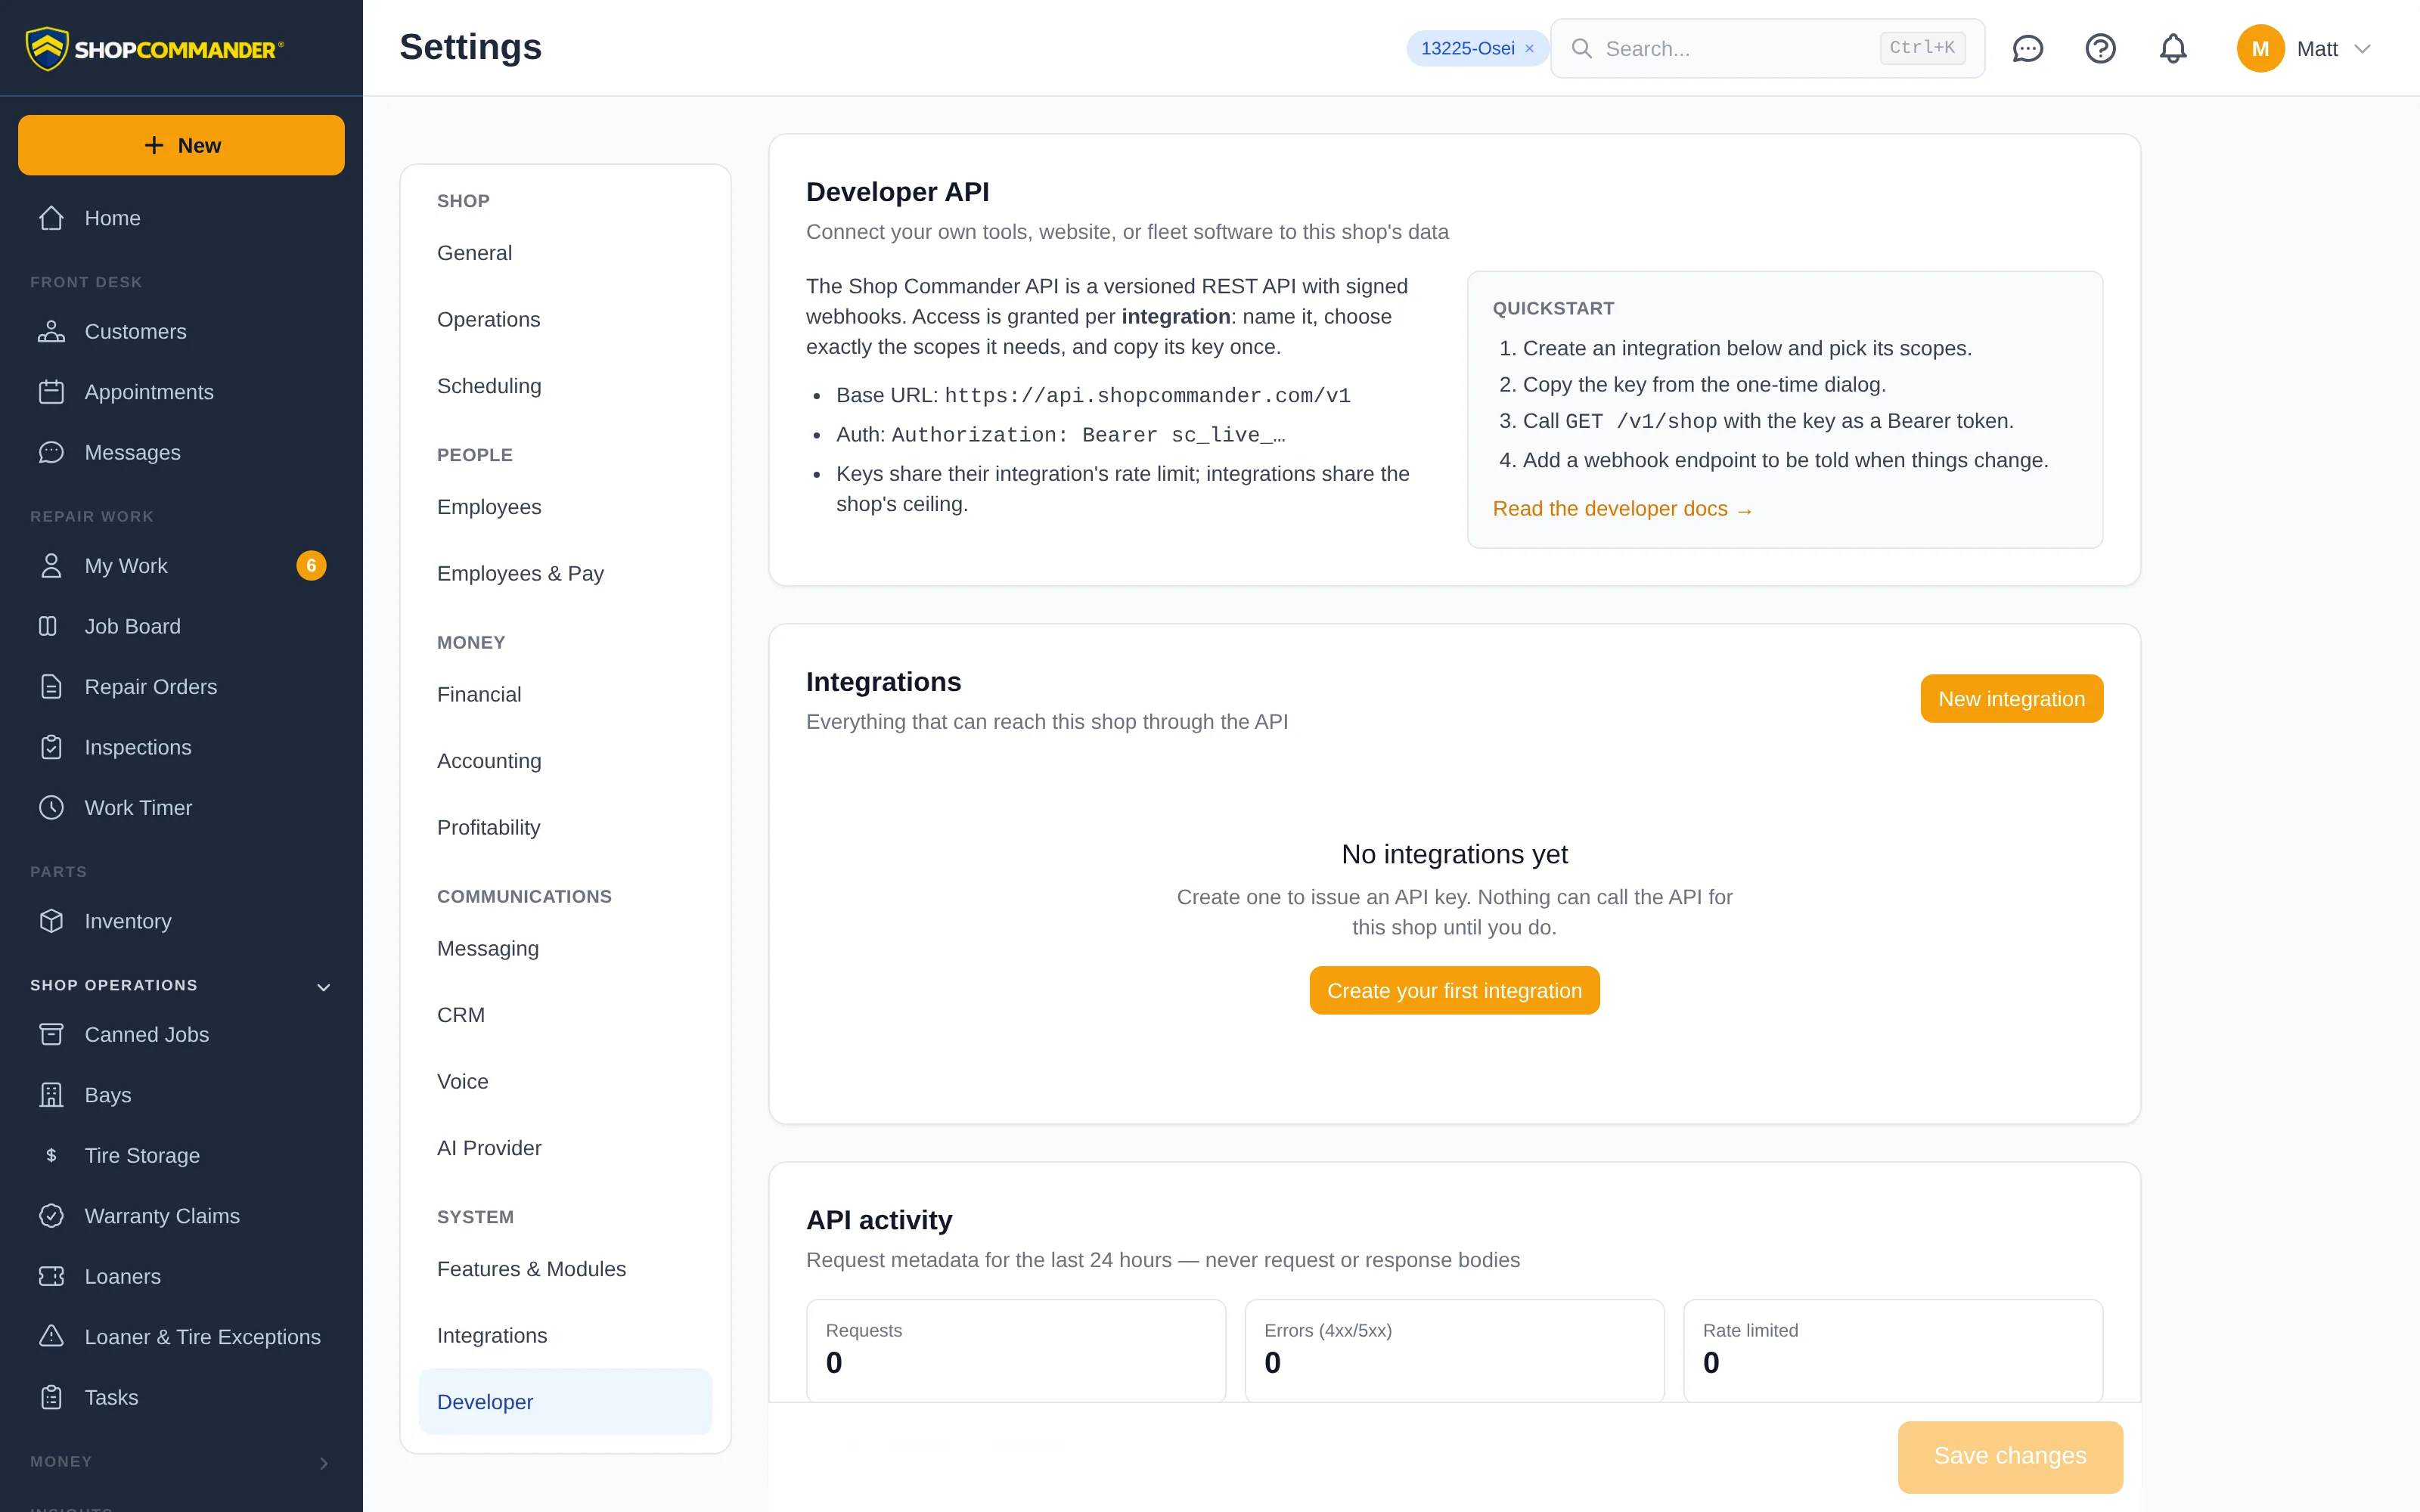2420x1512 pixels.
Task: Select the Developer settings tab
Action: tap(565, 1402)
